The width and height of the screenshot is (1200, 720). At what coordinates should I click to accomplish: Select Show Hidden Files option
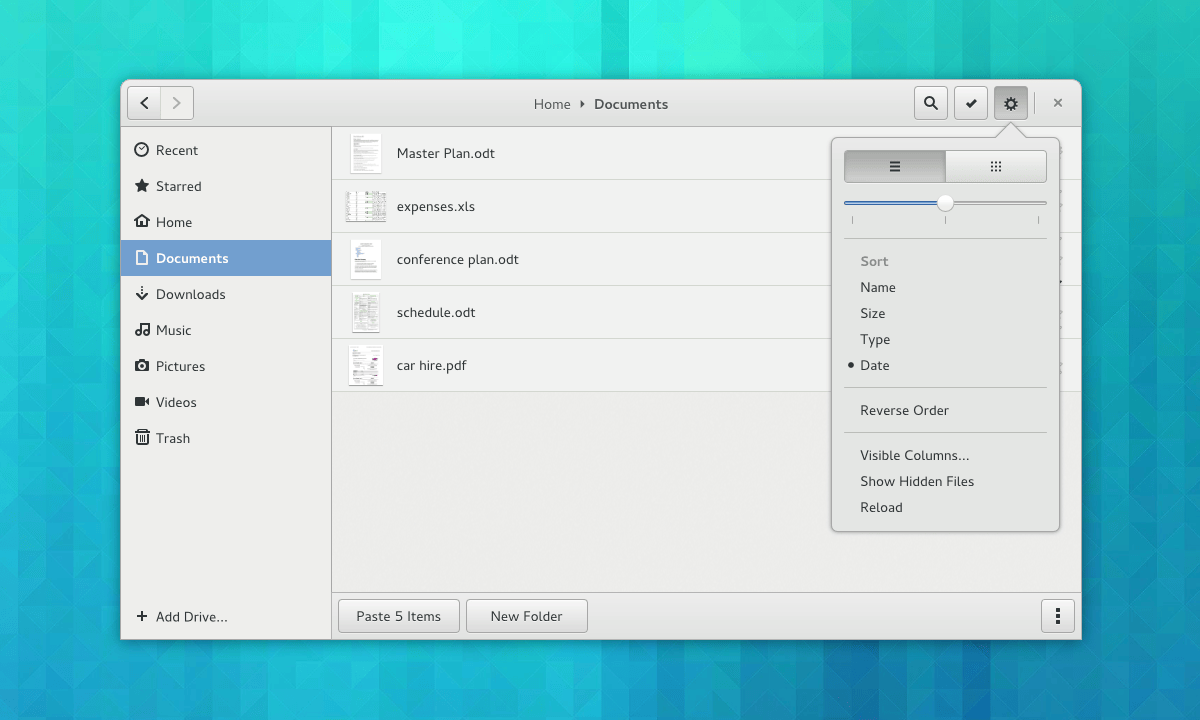pyautogui.click(x=916, y=481)
